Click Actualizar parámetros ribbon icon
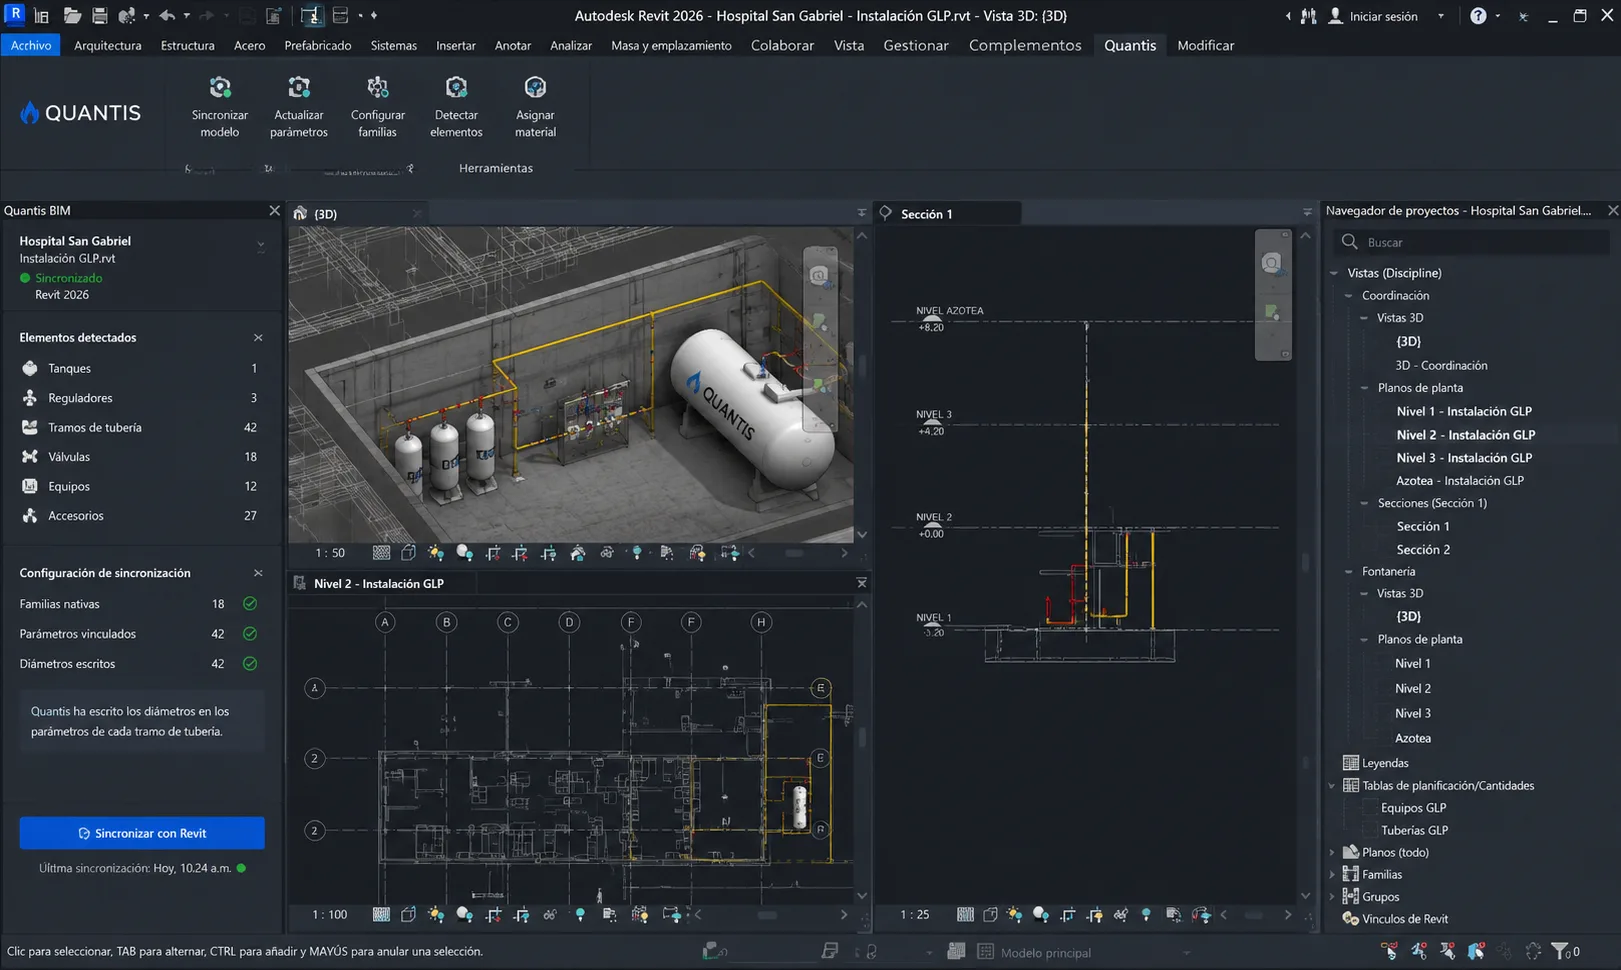1621x970 pixels. tap(298, 88)
